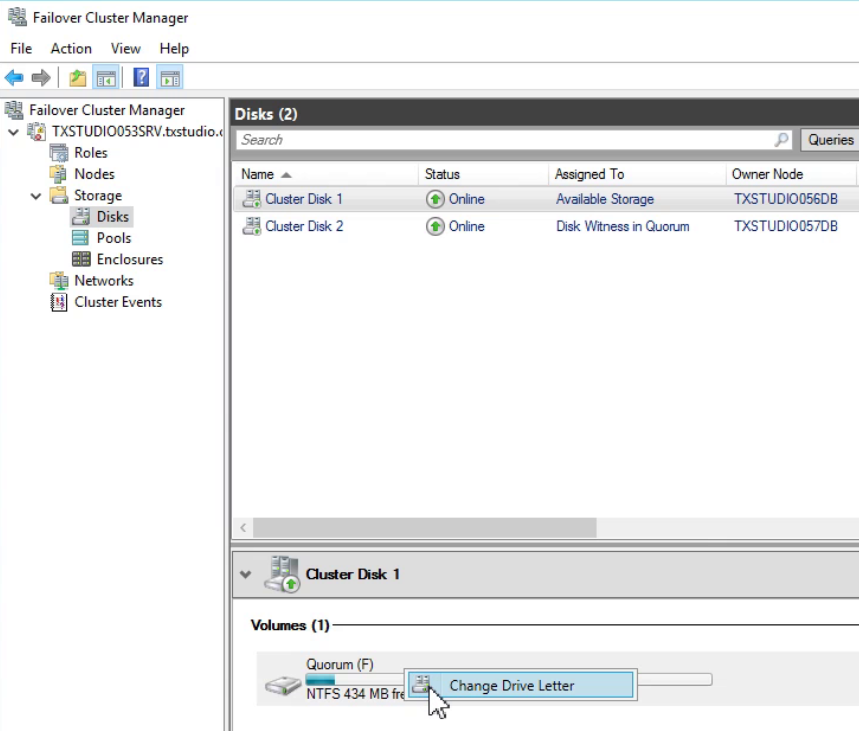Screen dimensions: 859x731
Task: Click the Networks tree icon
Action: (x=59, y=280)
